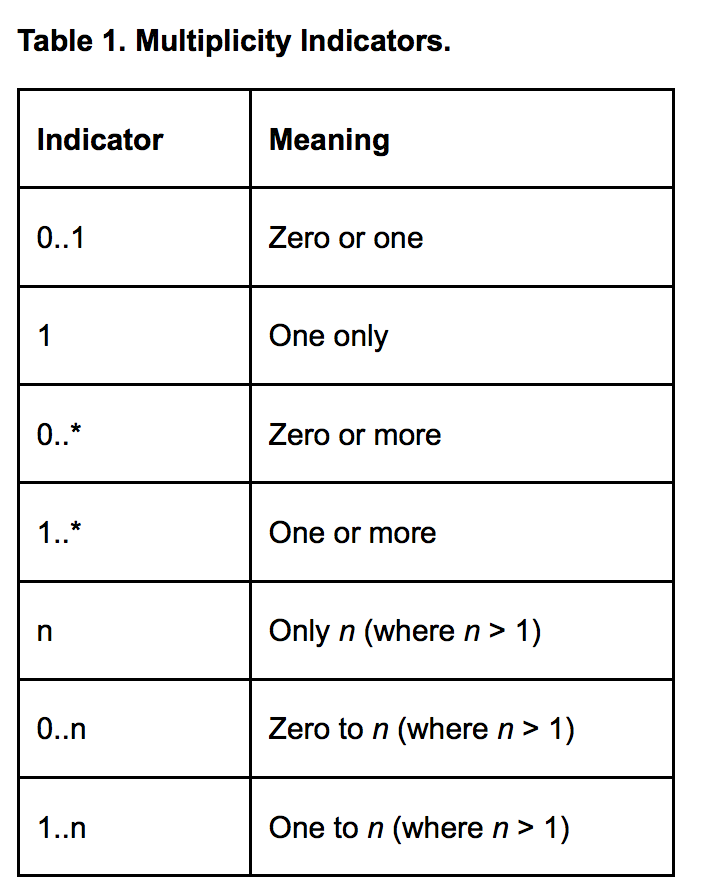Select the single n indicator cell

tap(134, 631)
